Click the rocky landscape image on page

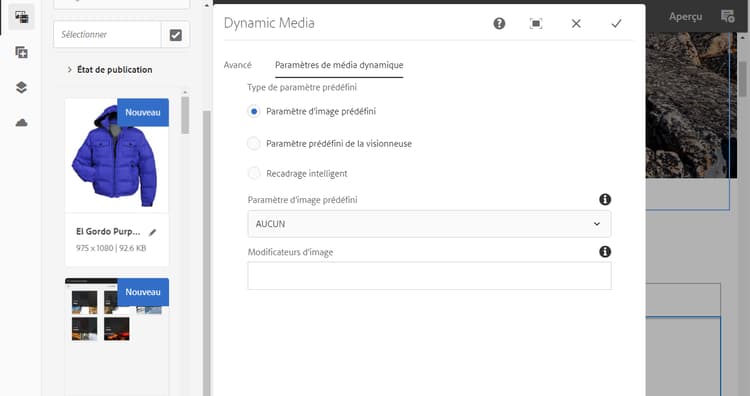[691, 105]
